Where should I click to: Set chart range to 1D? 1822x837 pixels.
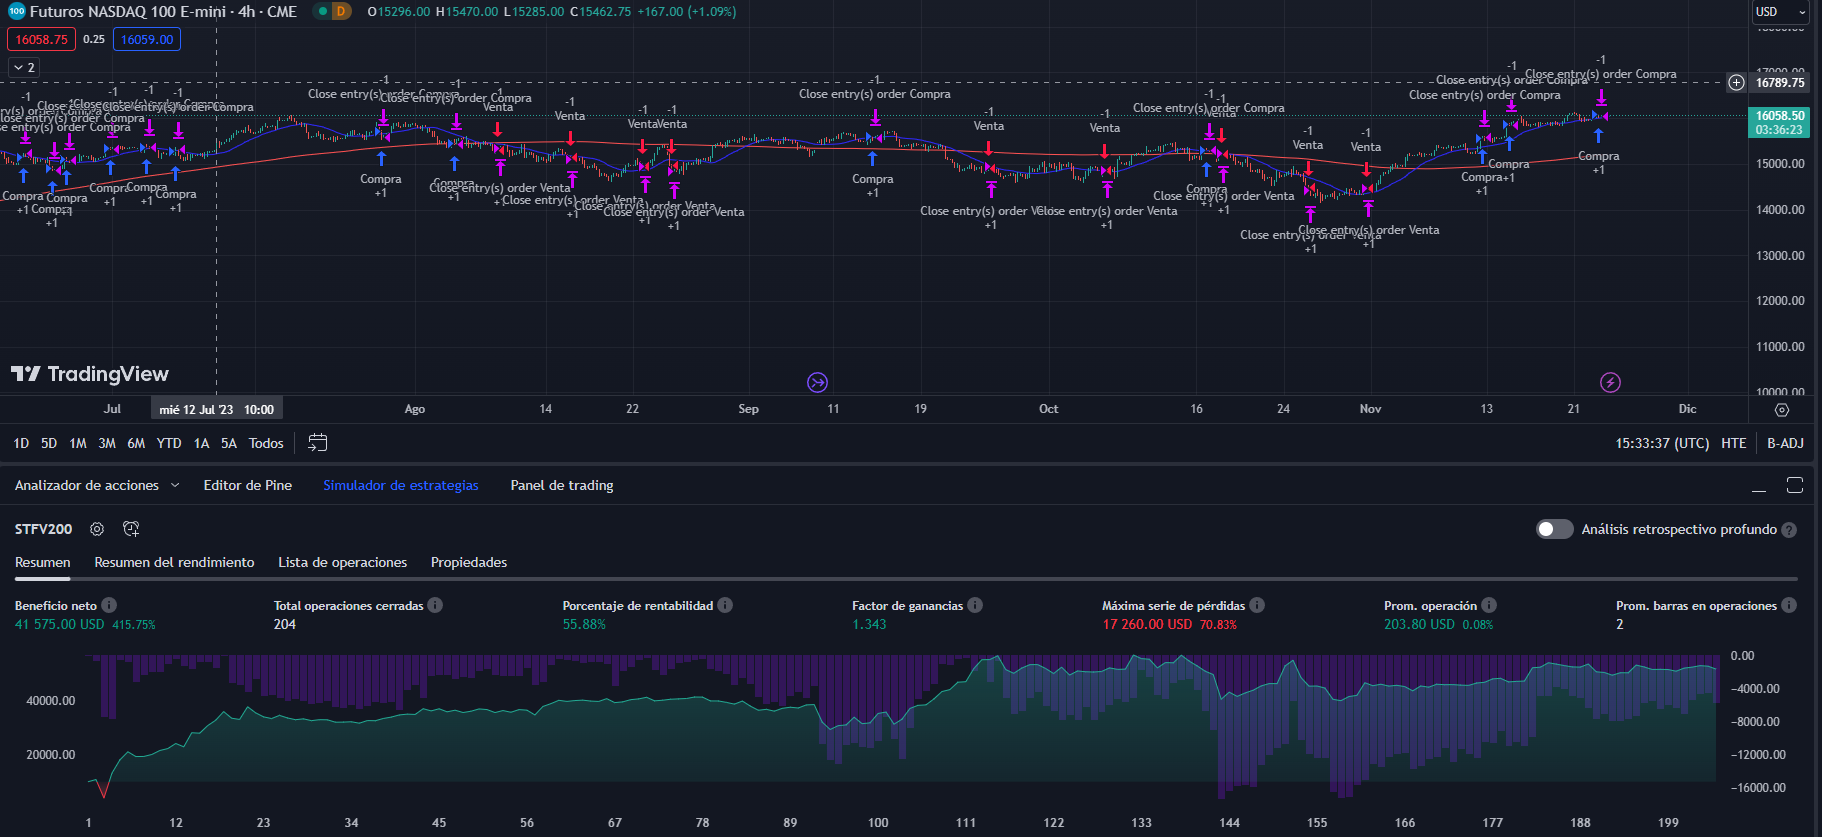[21, 443]
